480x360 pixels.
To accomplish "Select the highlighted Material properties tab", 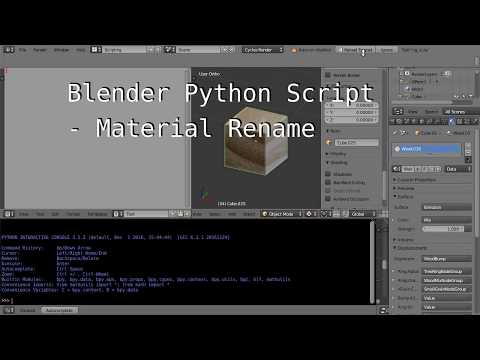I will click(x=451, y=122).
